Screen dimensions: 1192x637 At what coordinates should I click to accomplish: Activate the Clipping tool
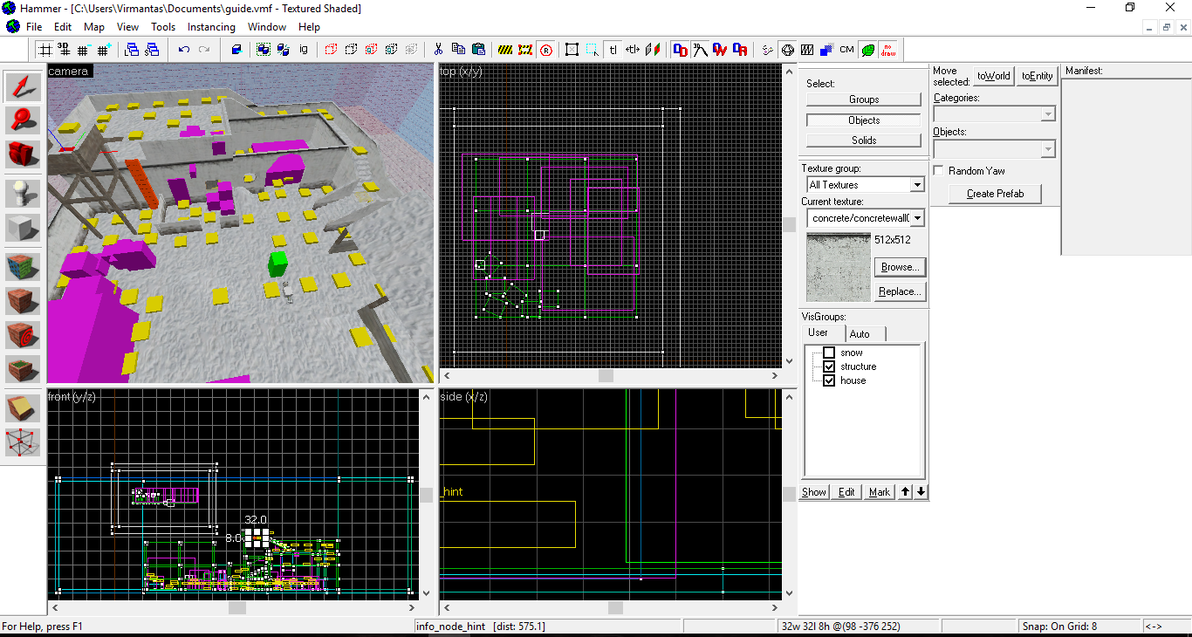point(23,408)
